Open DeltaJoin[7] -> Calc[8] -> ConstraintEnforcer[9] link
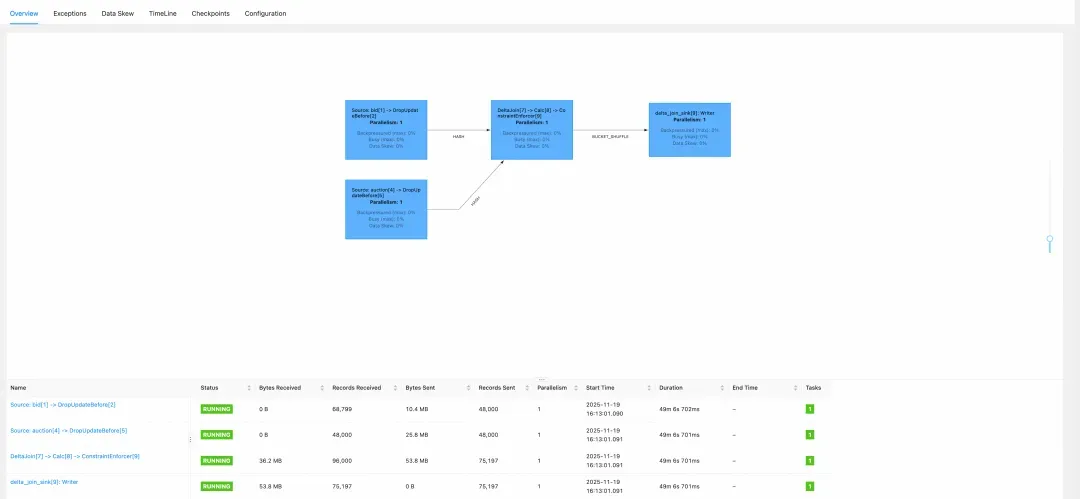1080x499 pixels. tap(74, 456)
